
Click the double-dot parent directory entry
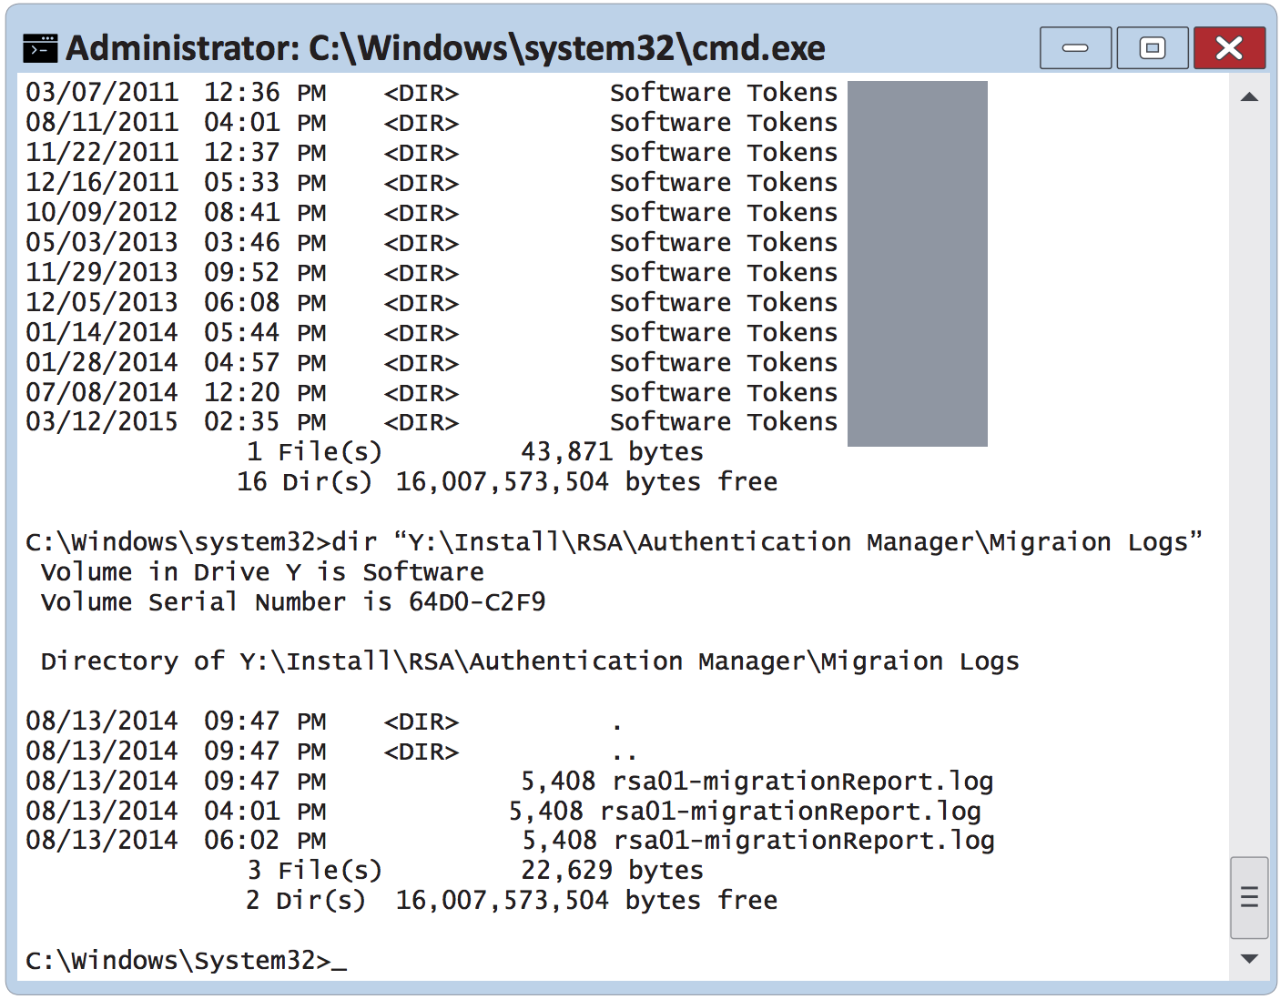coord(332,752)
